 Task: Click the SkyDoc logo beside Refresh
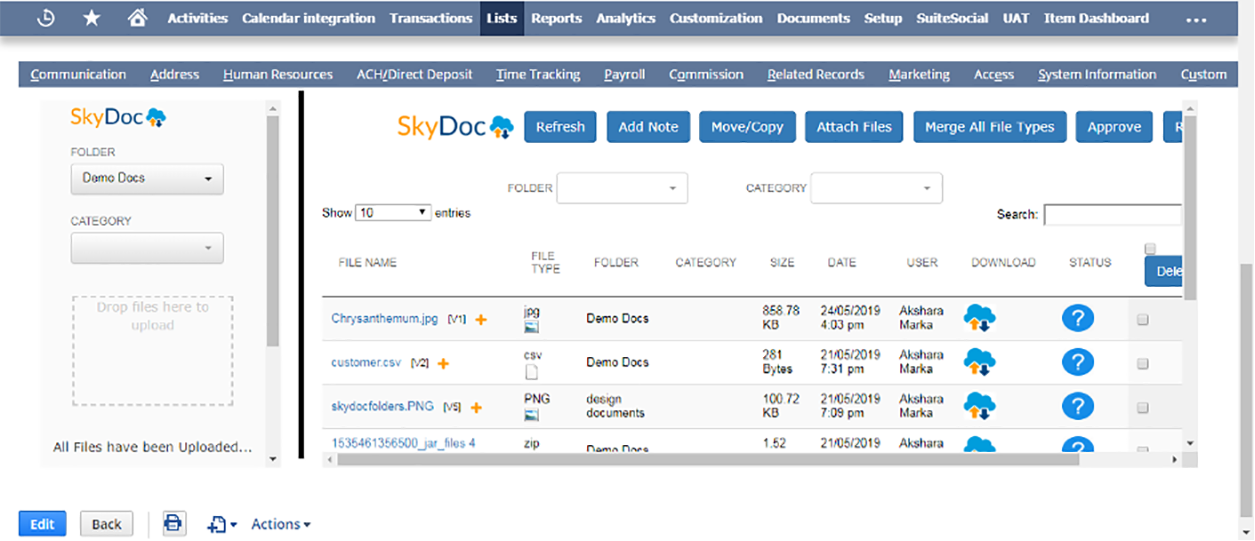(x=455, y=126)
